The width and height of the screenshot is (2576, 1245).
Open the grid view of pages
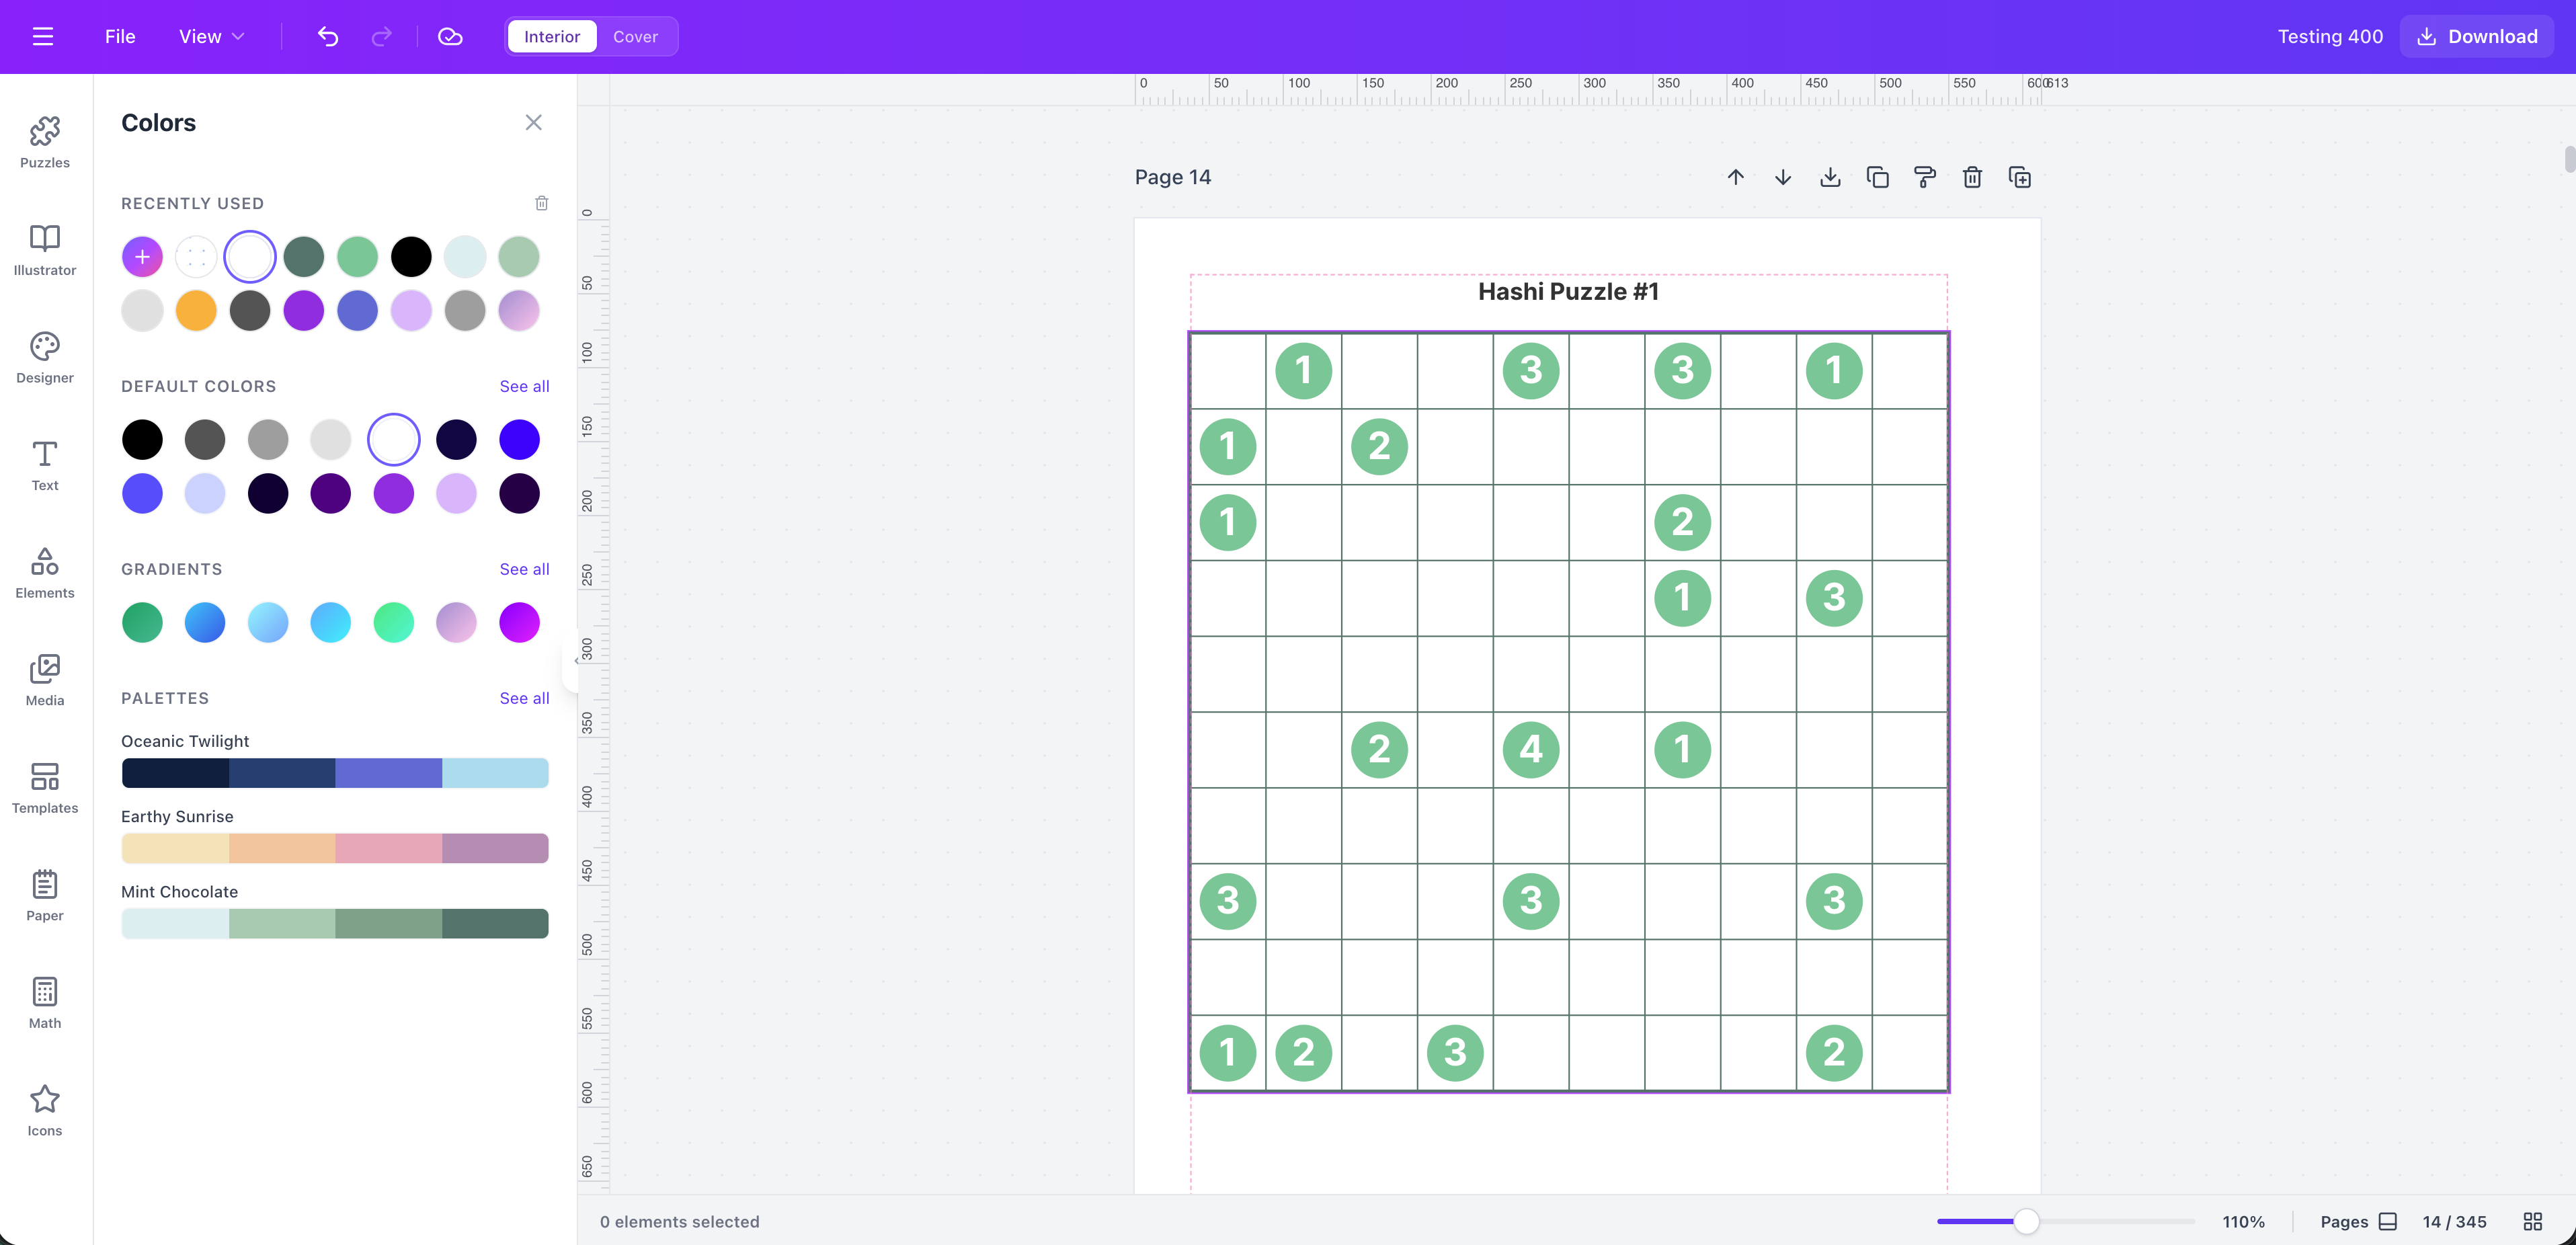pos(2532,1221)
